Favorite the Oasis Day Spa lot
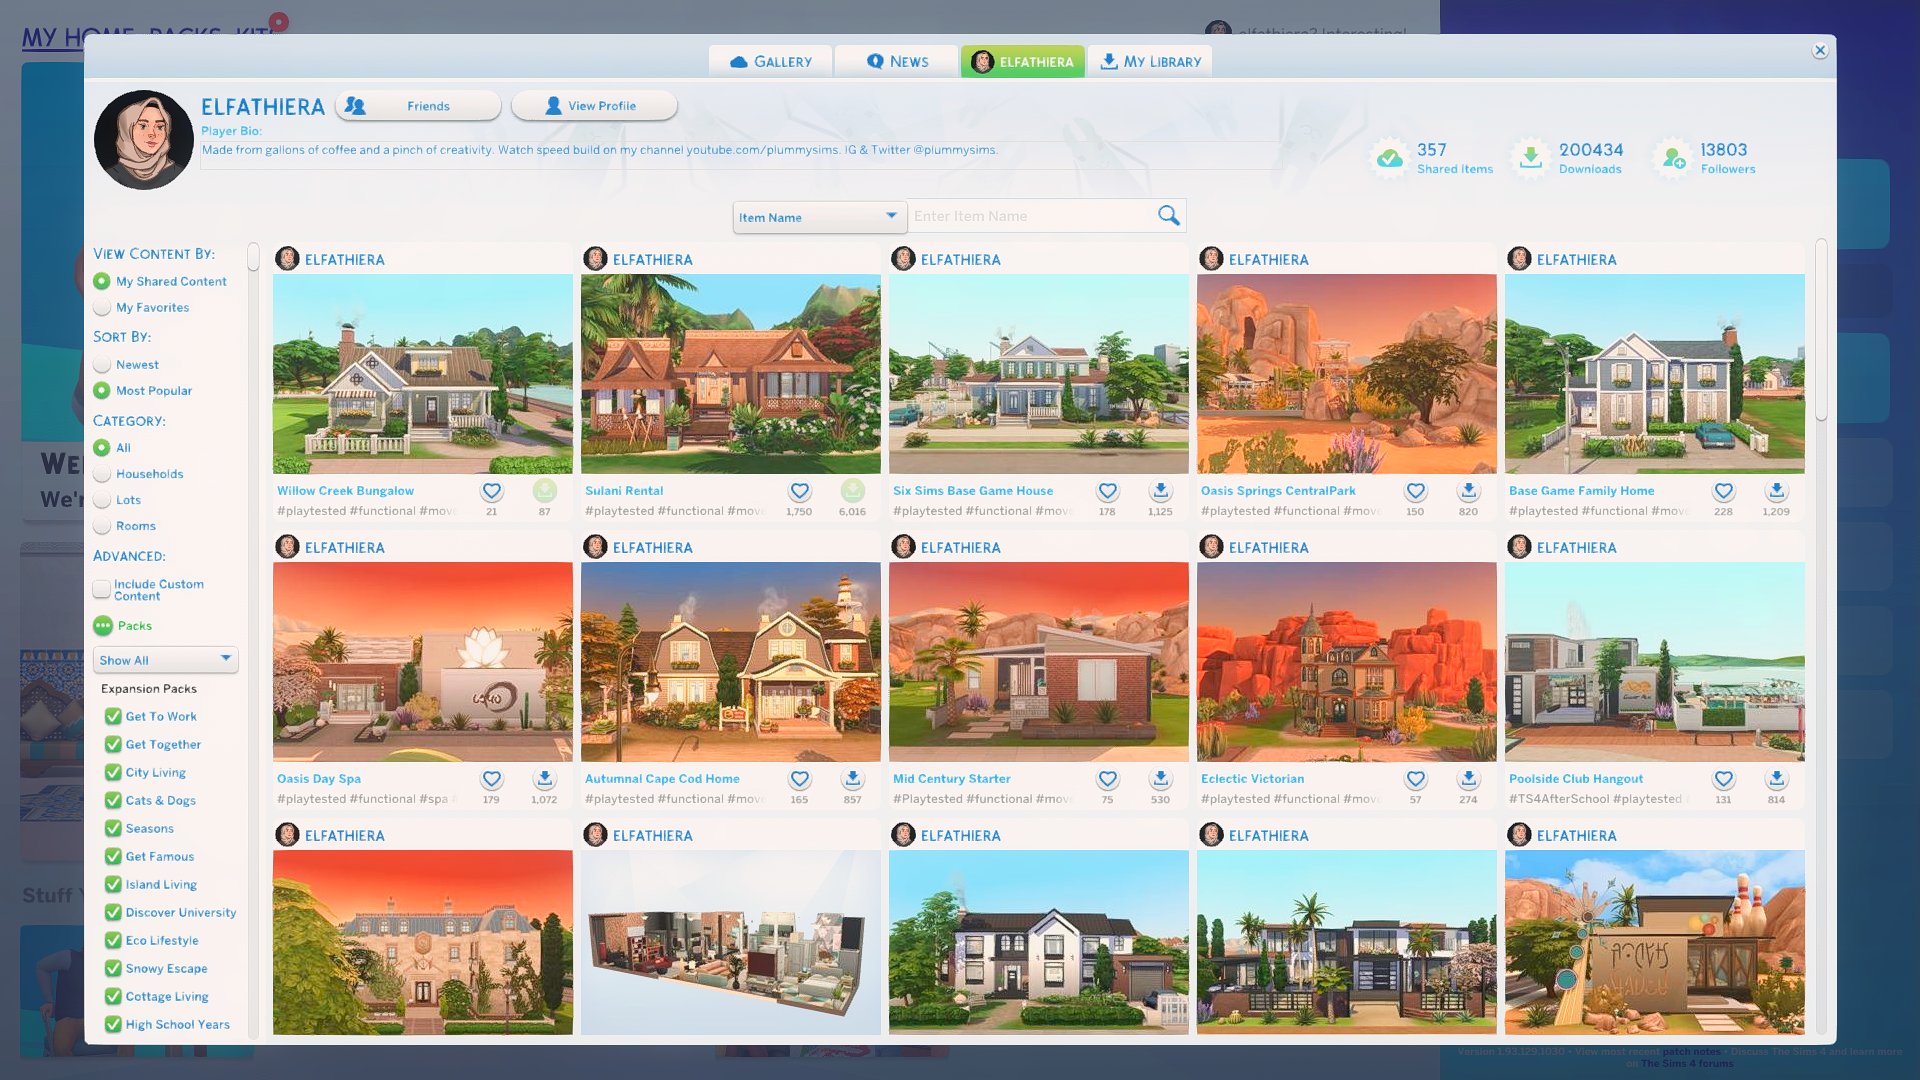 [491, 779]
